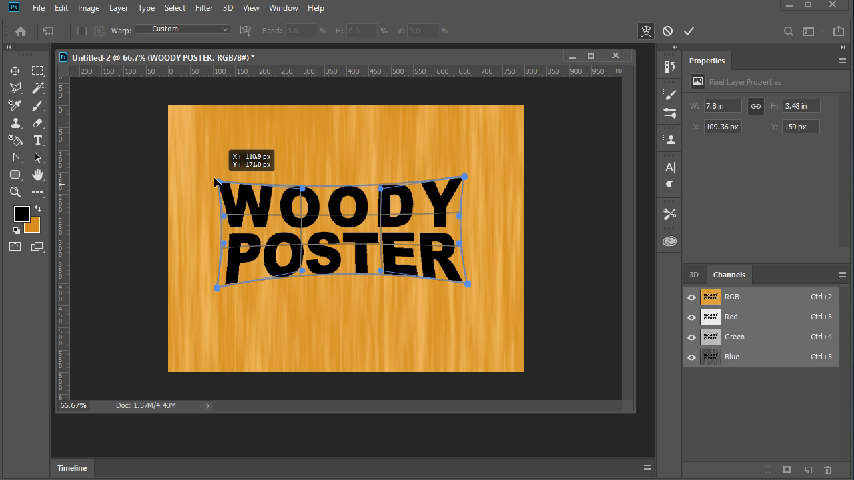Open the Channels panel options menu
Screen dimensions: 854x480
pyautogui.click(x=844, y=275)
